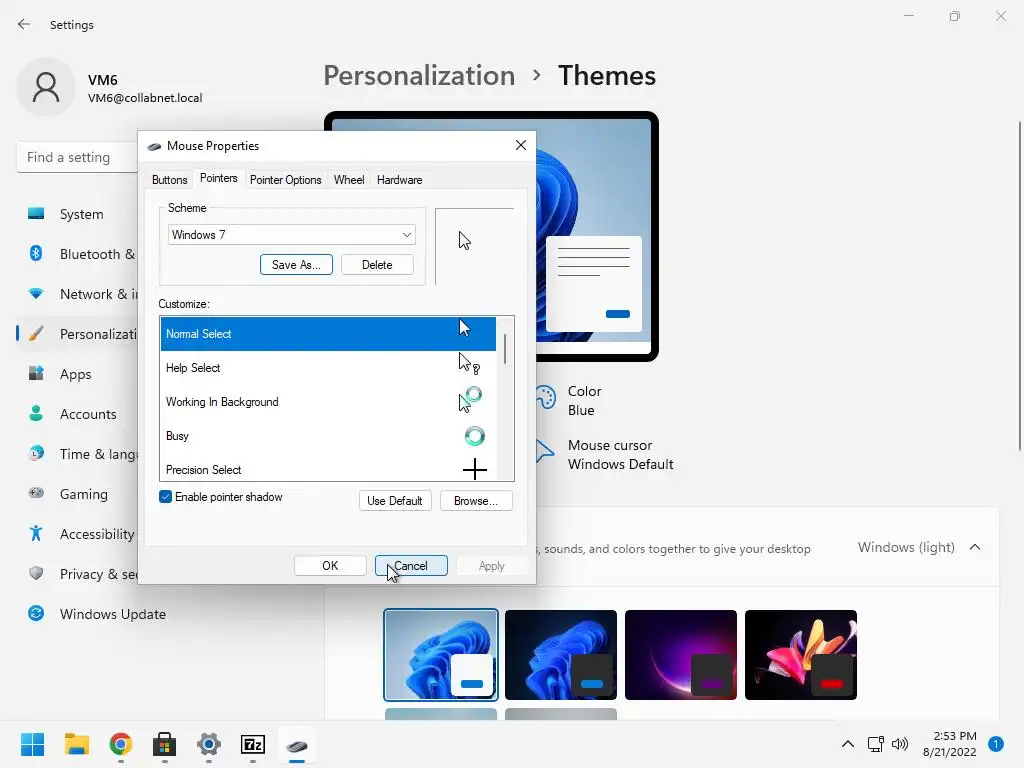Open the Windows Start button
This screenshot has width=1024, height=768.
[x=32, y=744]
